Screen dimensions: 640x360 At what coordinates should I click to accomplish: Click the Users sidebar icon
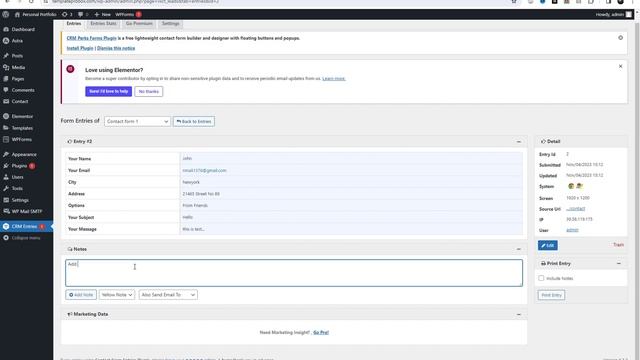pyautogui.click(x=6, y=177)
